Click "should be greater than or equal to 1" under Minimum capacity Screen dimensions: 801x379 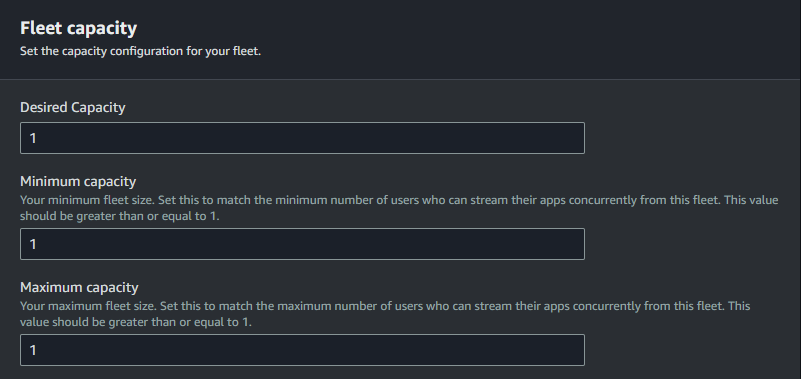point(120,216)
